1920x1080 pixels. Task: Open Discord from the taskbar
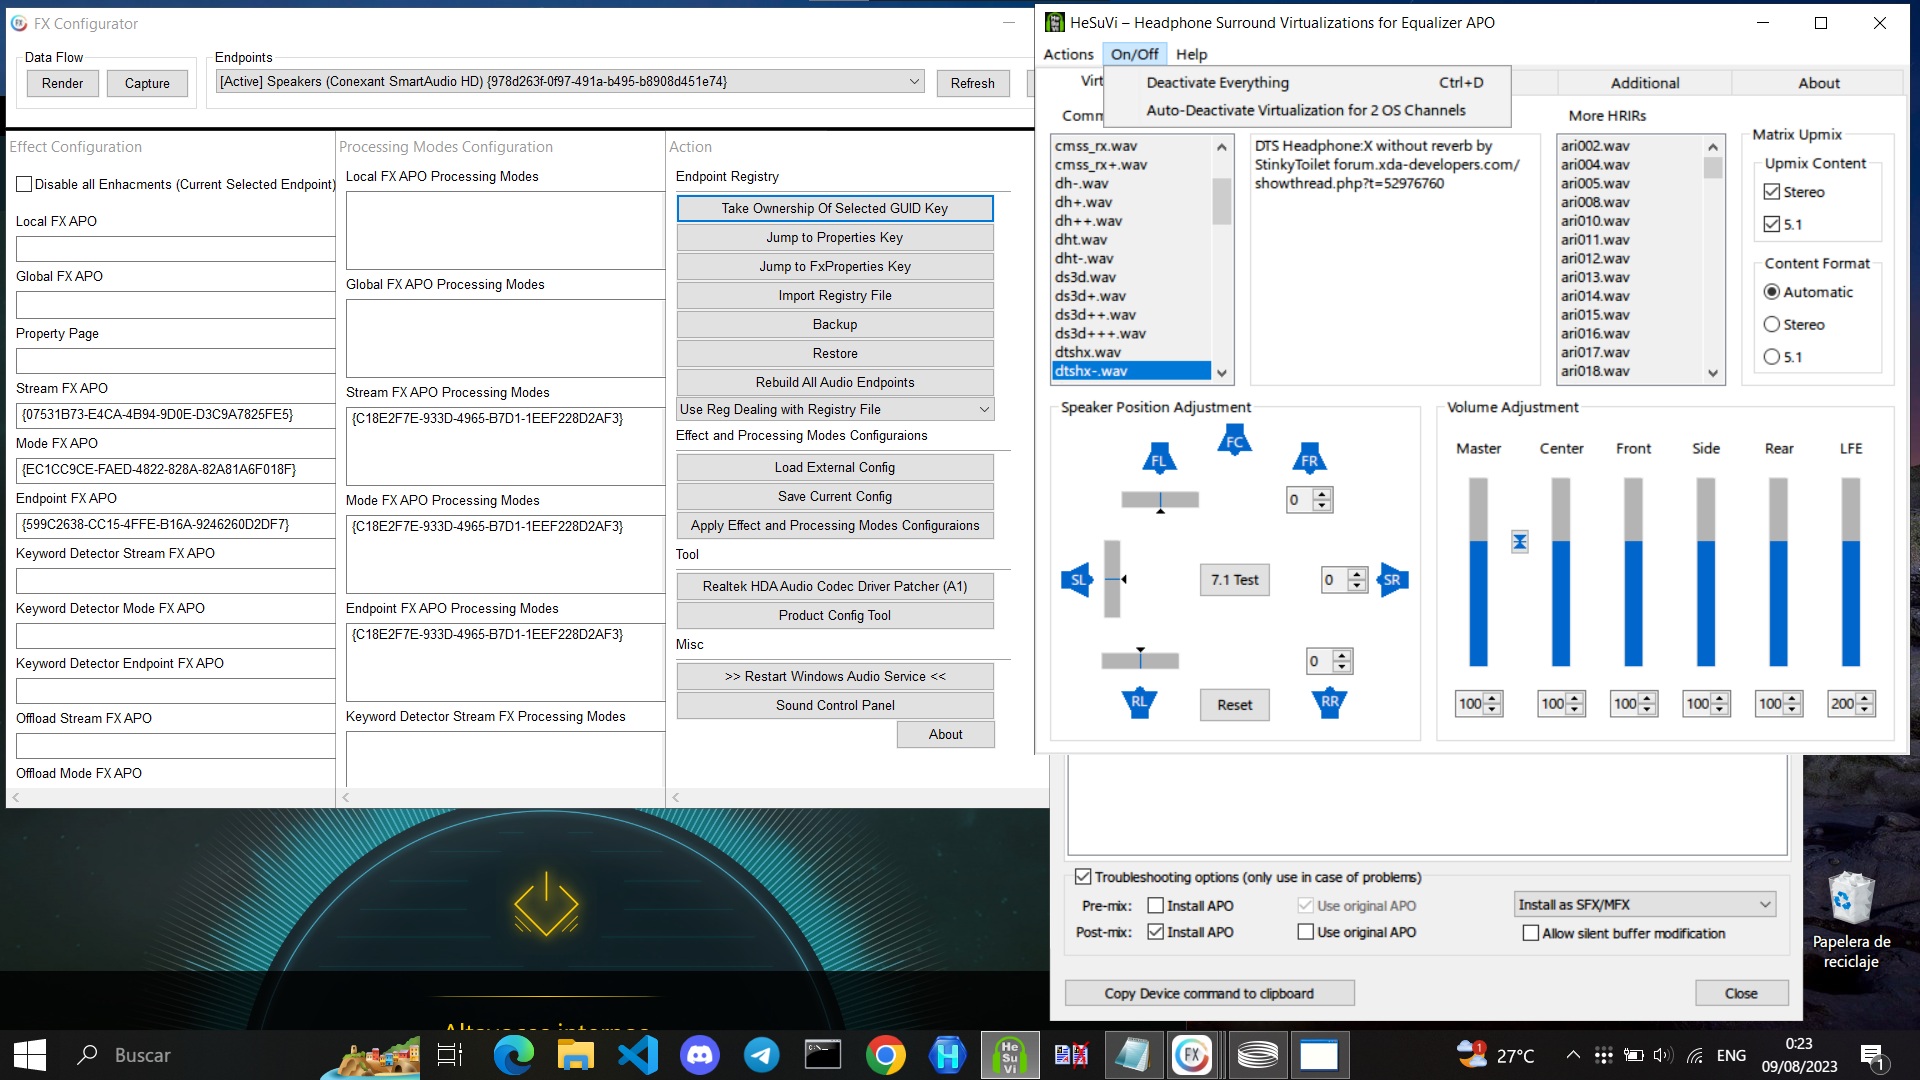pyautogui.click(x=700, y=1055)
